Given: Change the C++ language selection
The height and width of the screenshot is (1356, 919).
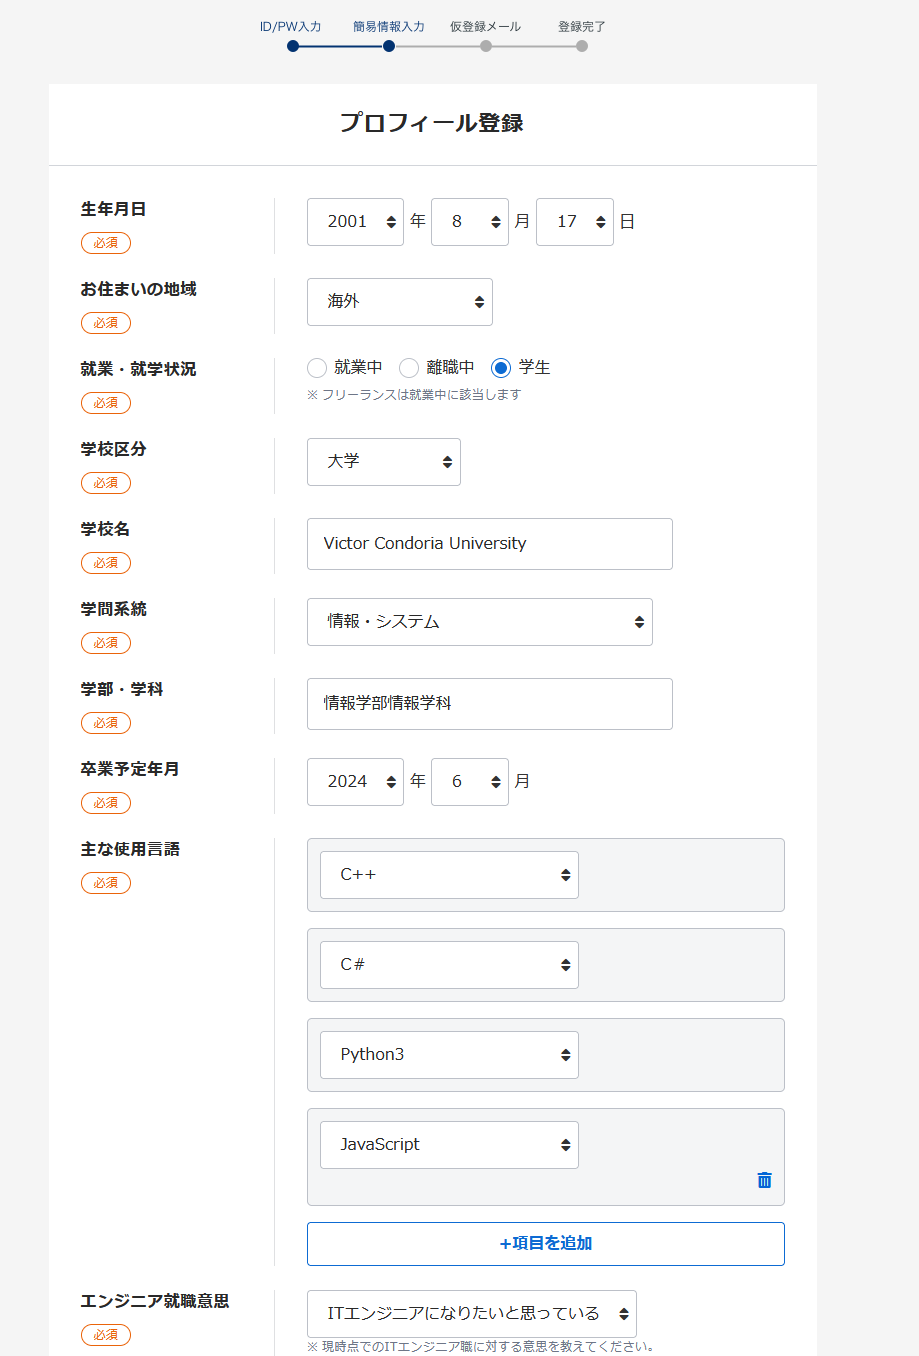Looking at the screenshot, I should point(449,875).
